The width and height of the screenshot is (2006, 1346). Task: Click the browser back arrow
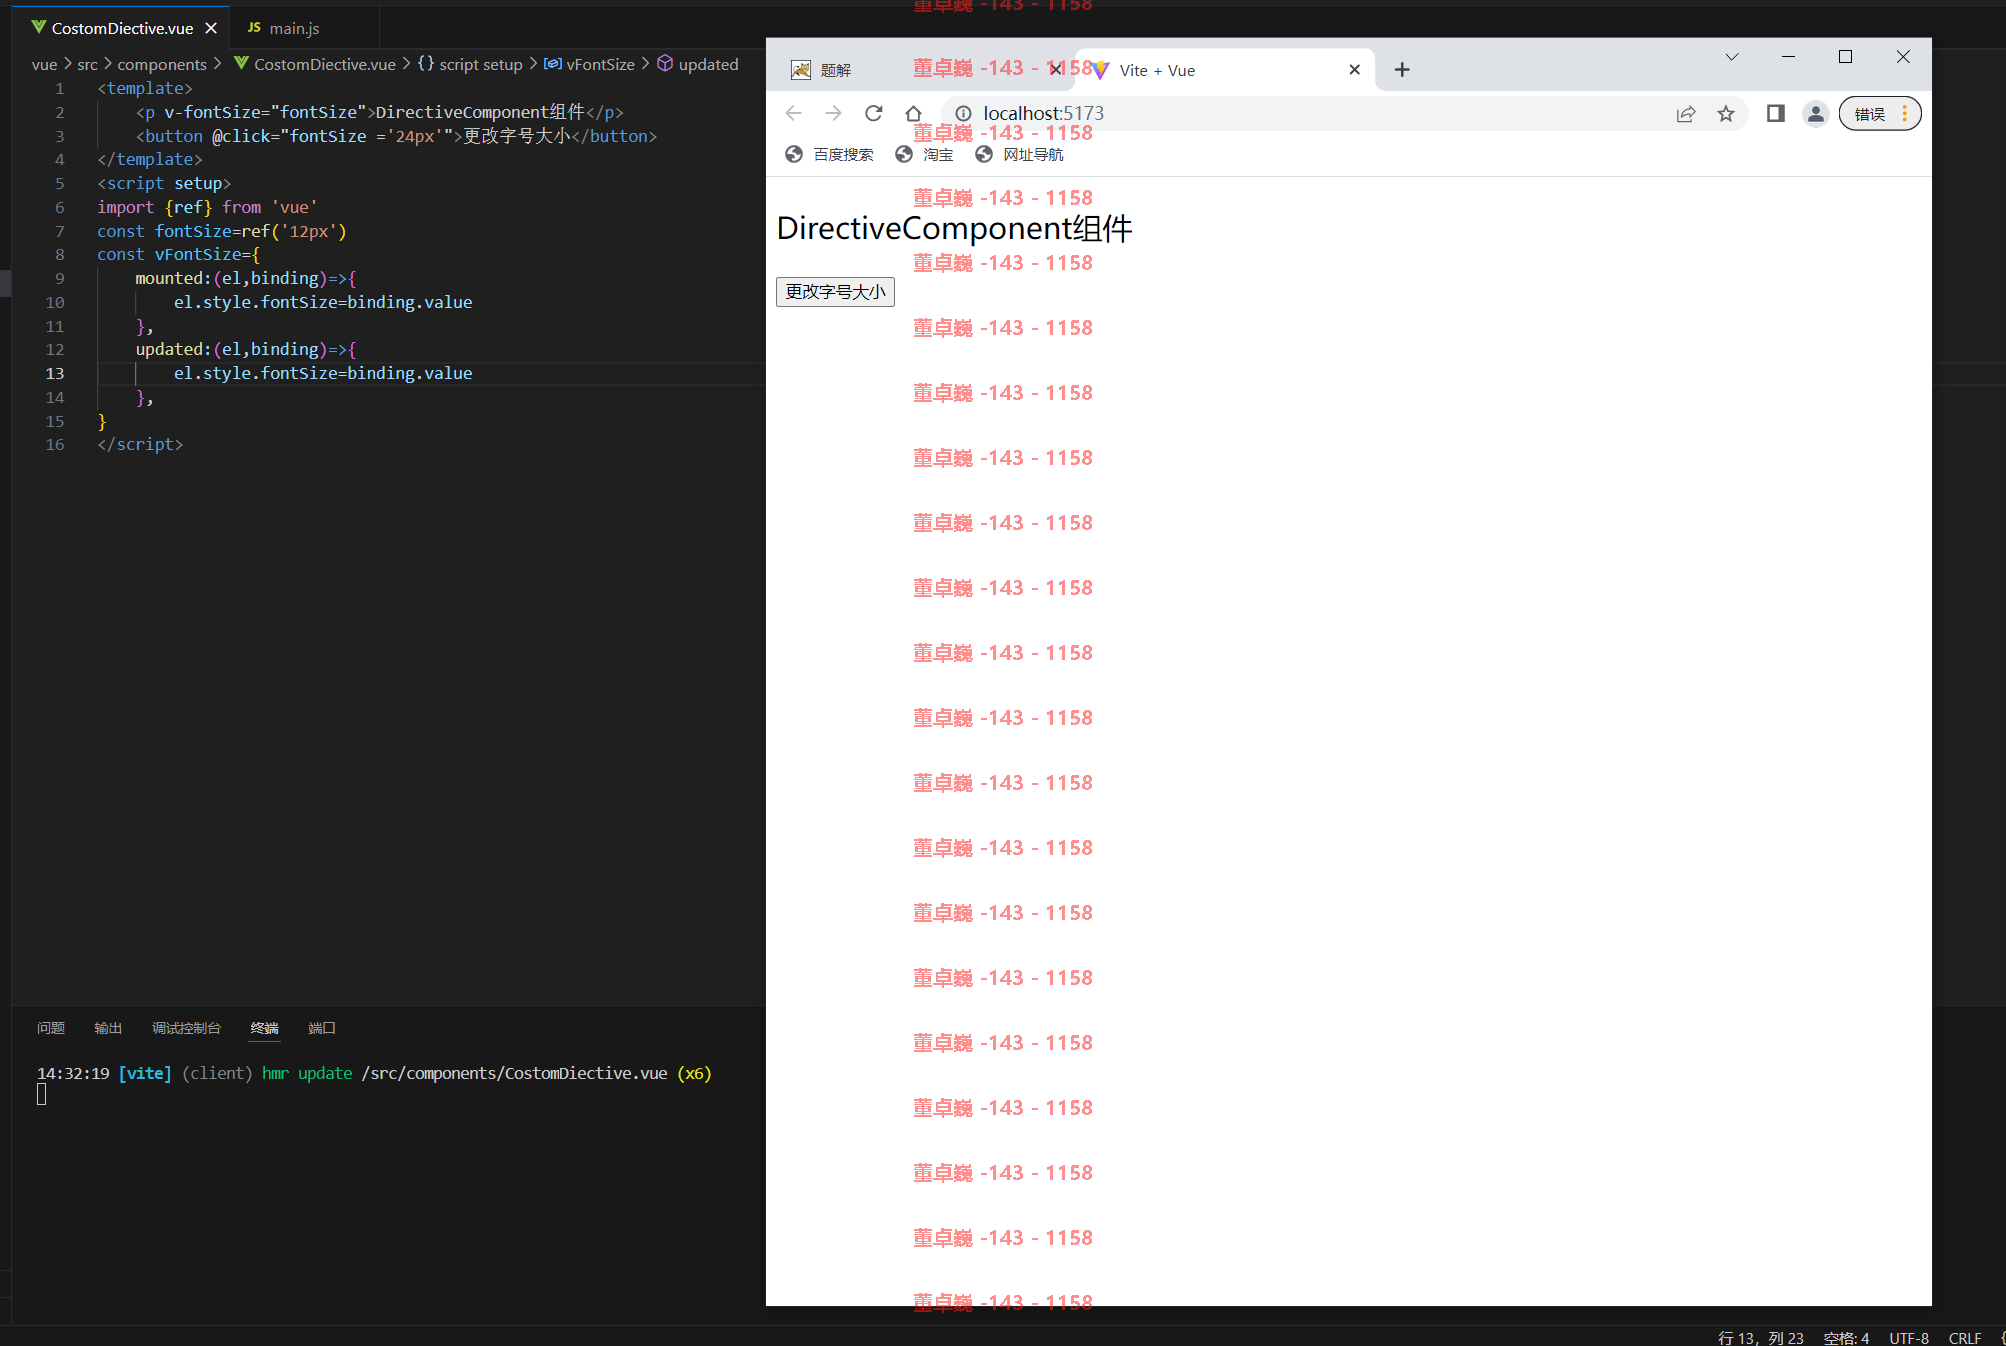(794, 113)
